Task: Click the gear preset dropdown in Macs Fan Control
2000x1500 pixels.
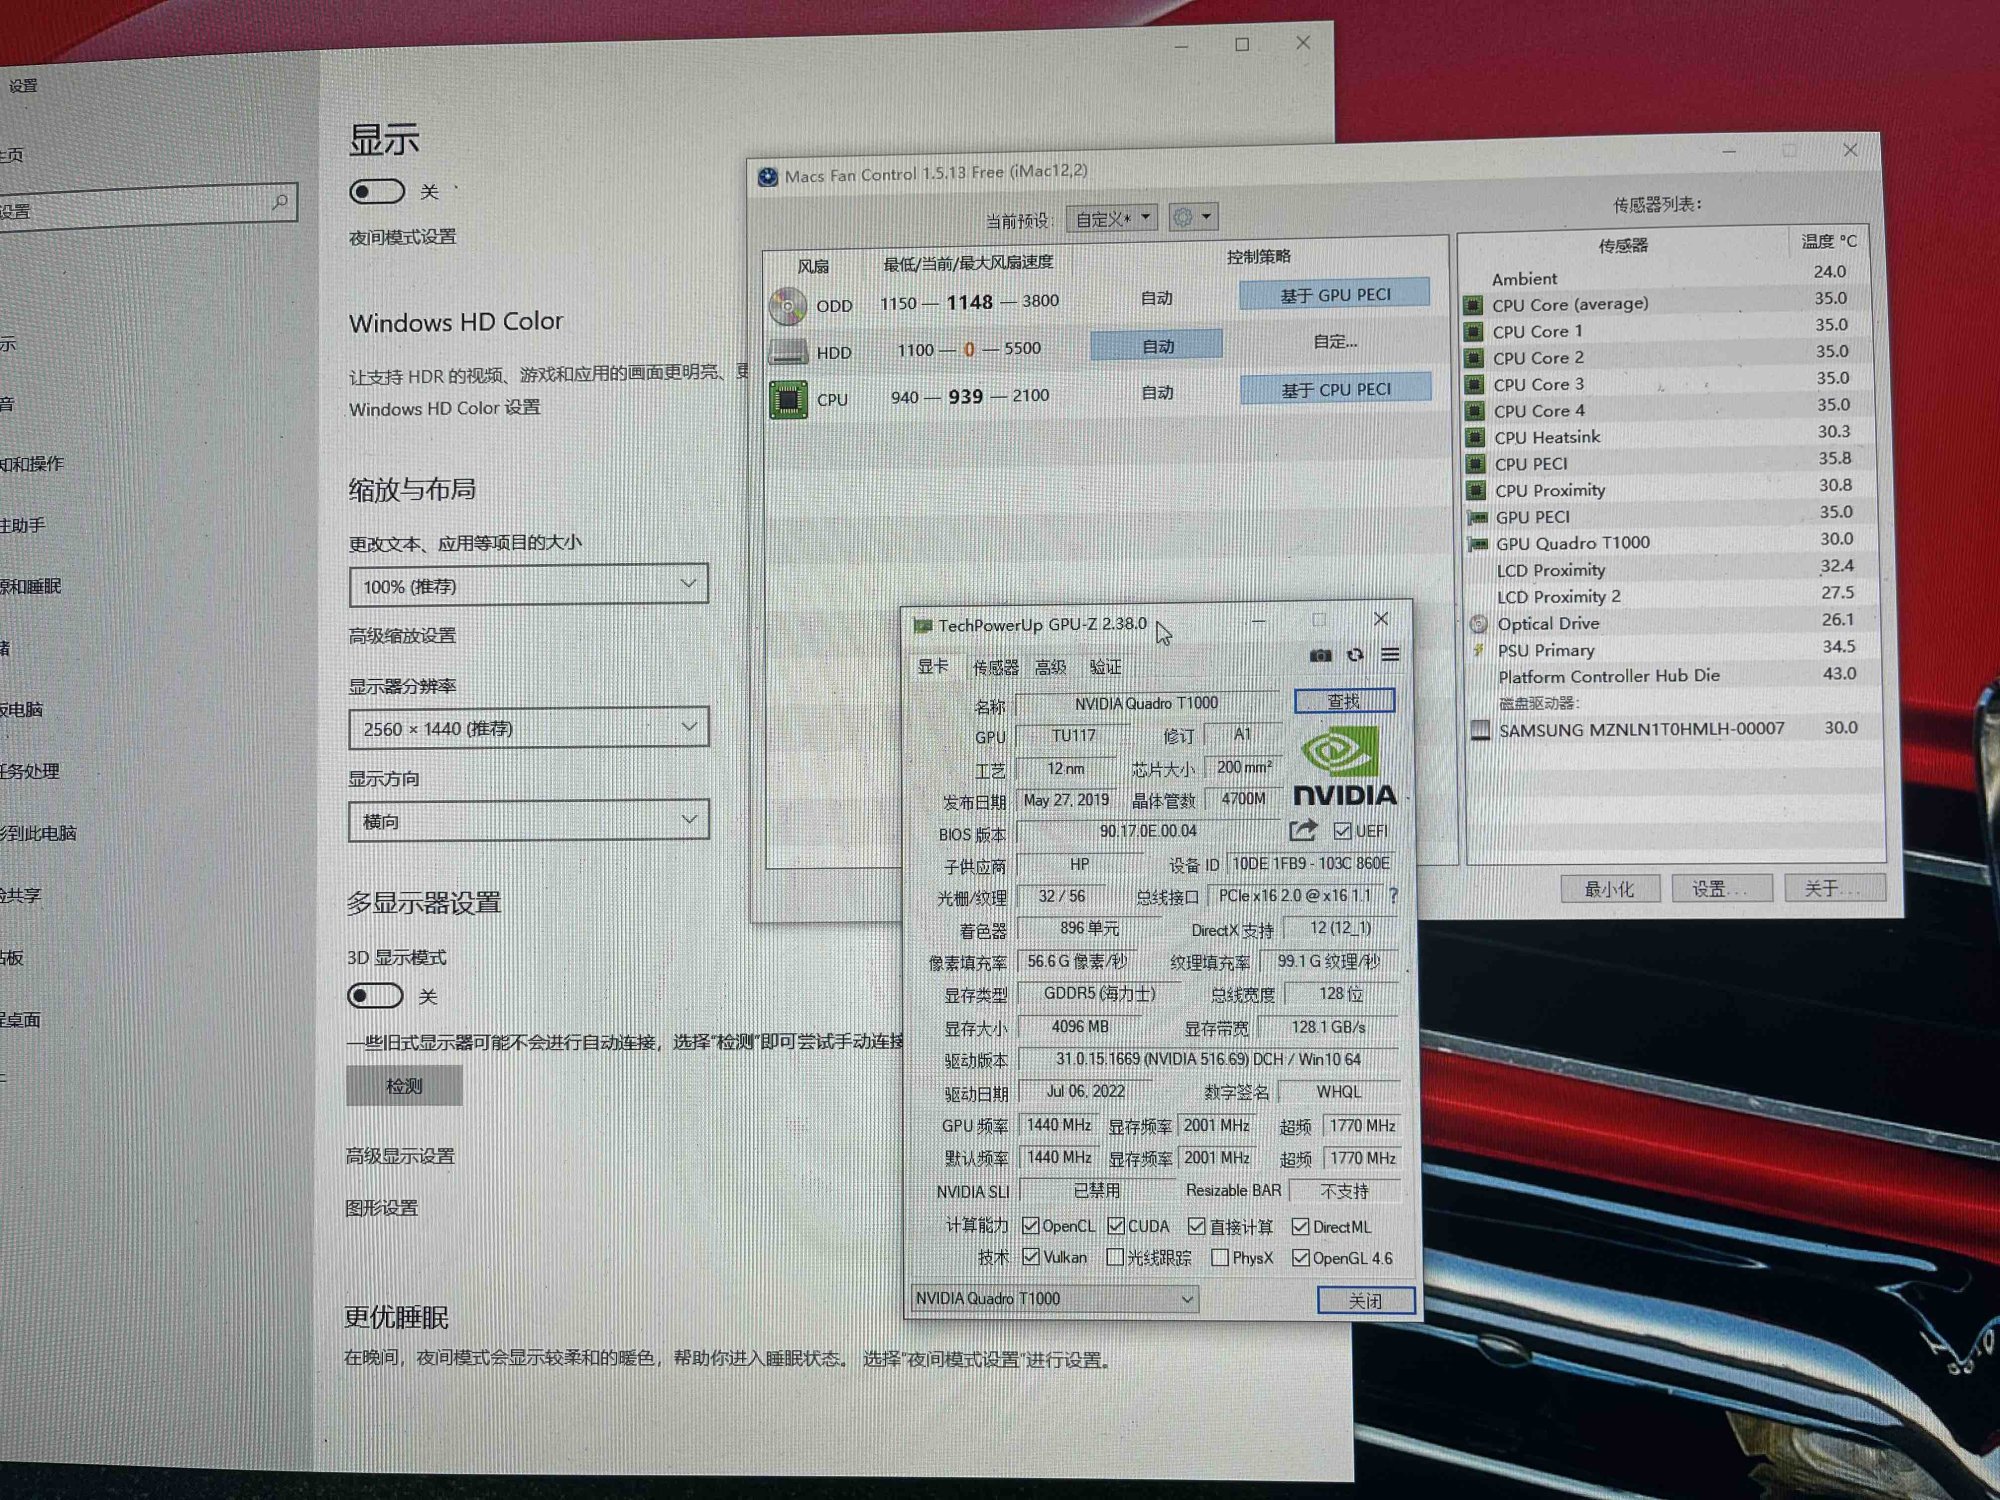Action: click(x=1192, y=217)
